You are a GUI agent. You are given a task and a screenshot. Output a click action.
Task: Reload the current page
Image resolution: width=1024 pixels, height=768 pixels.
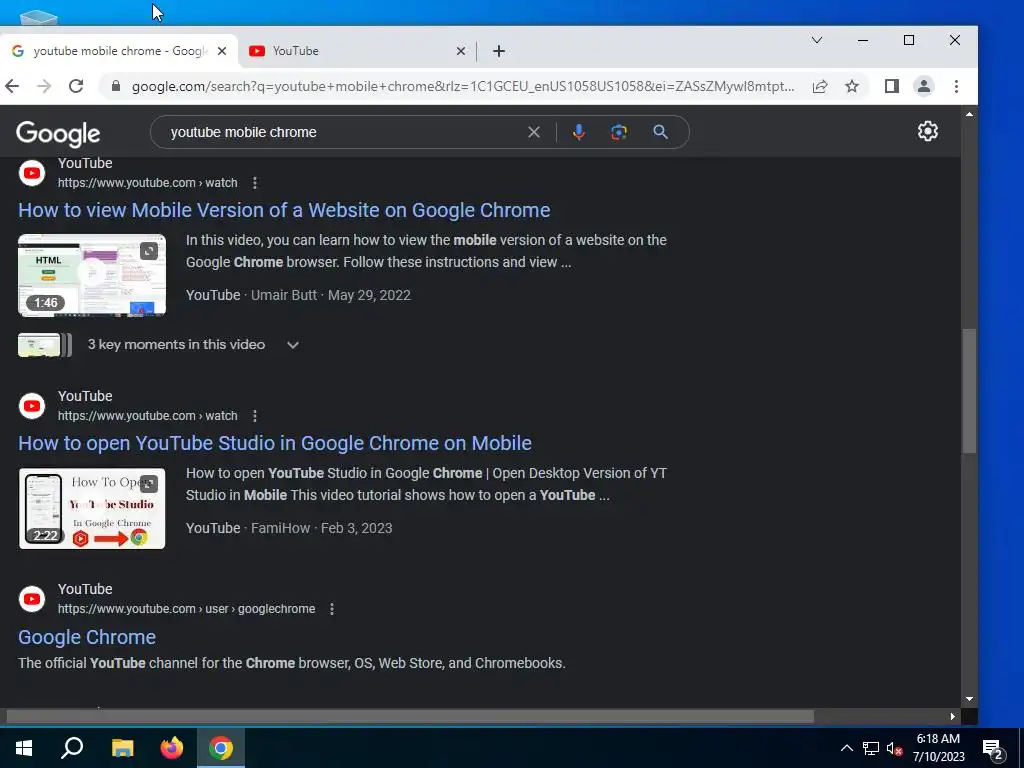coord(76,86)
